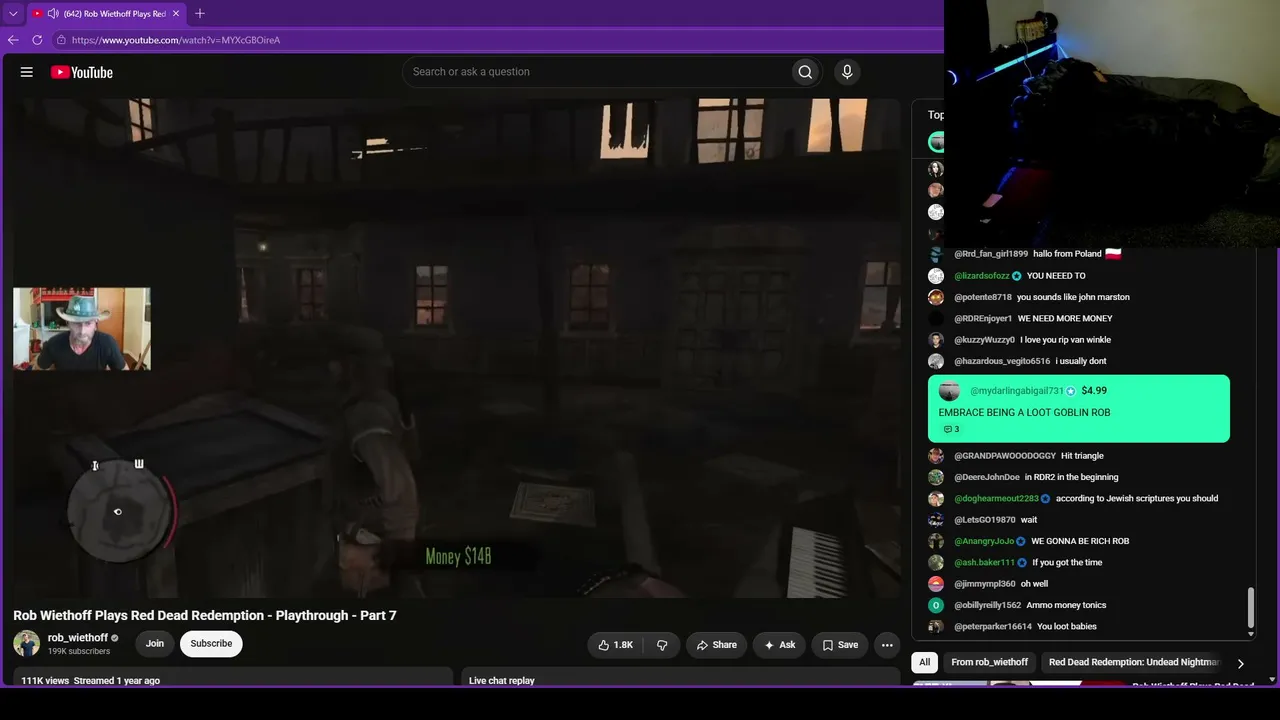Image resolution: width=1280 pixels, height=720 pixels.
Task: Click the member badge beside @lizardsofozz
Action: click(1017, 276)
